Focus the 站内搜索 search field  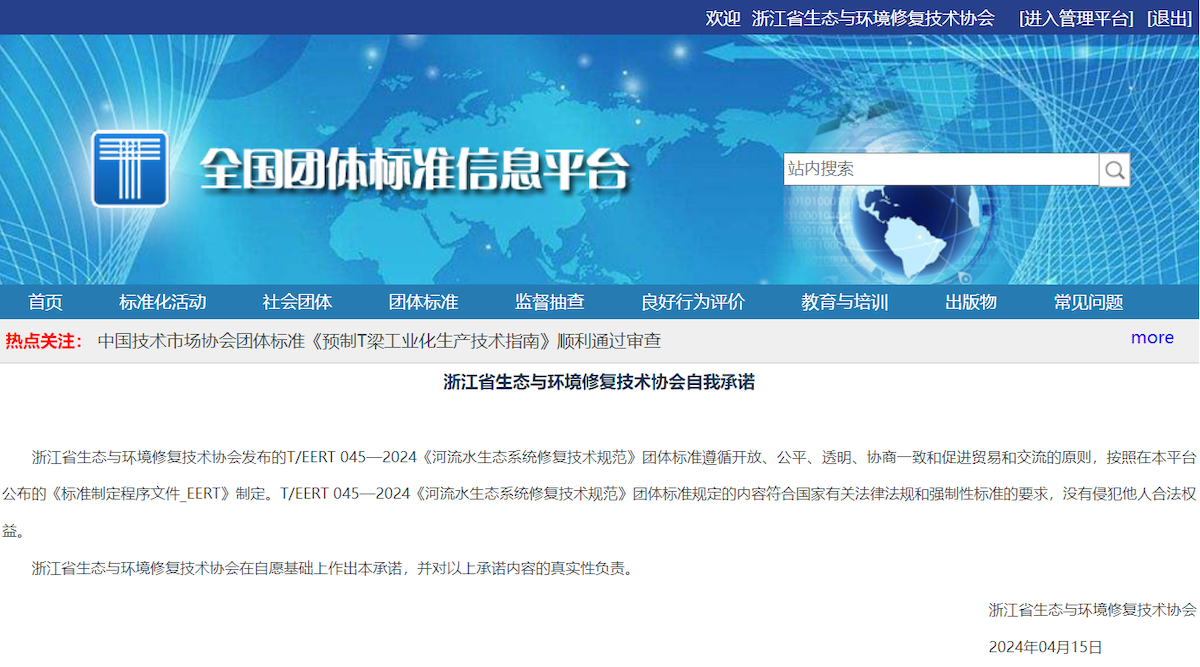[941, 169]
